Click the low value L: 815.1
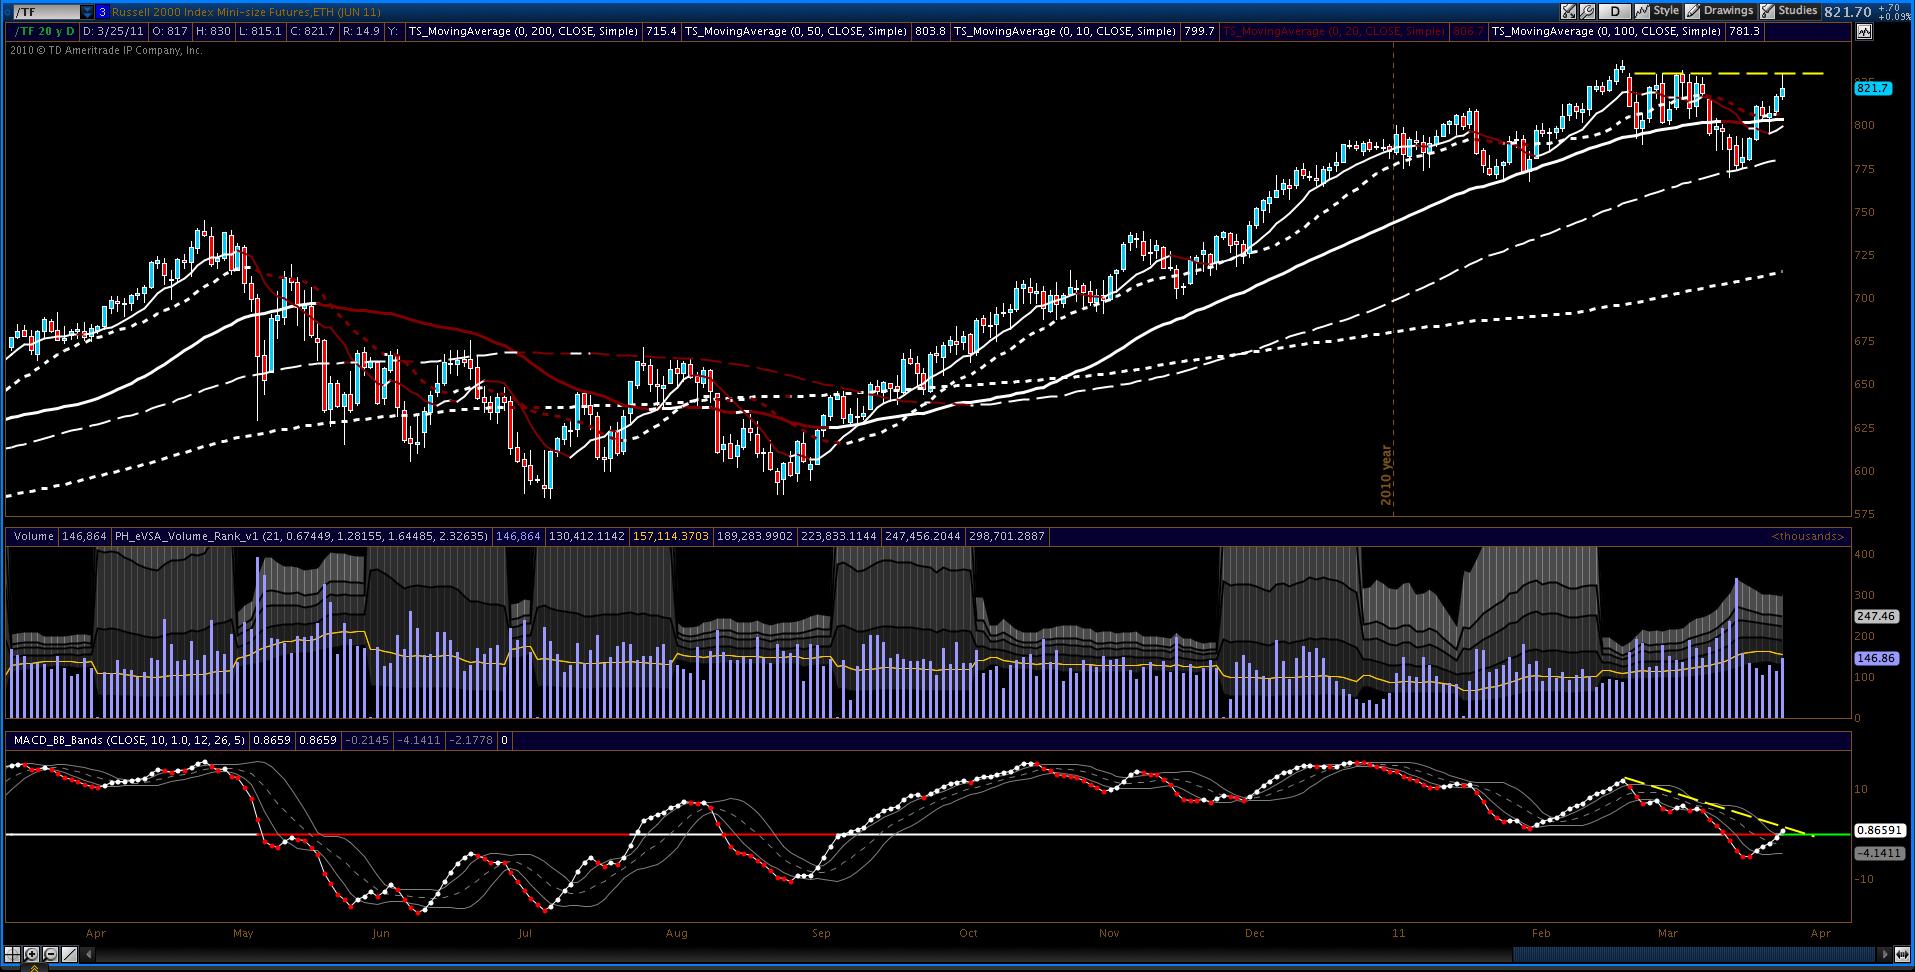 259,31
